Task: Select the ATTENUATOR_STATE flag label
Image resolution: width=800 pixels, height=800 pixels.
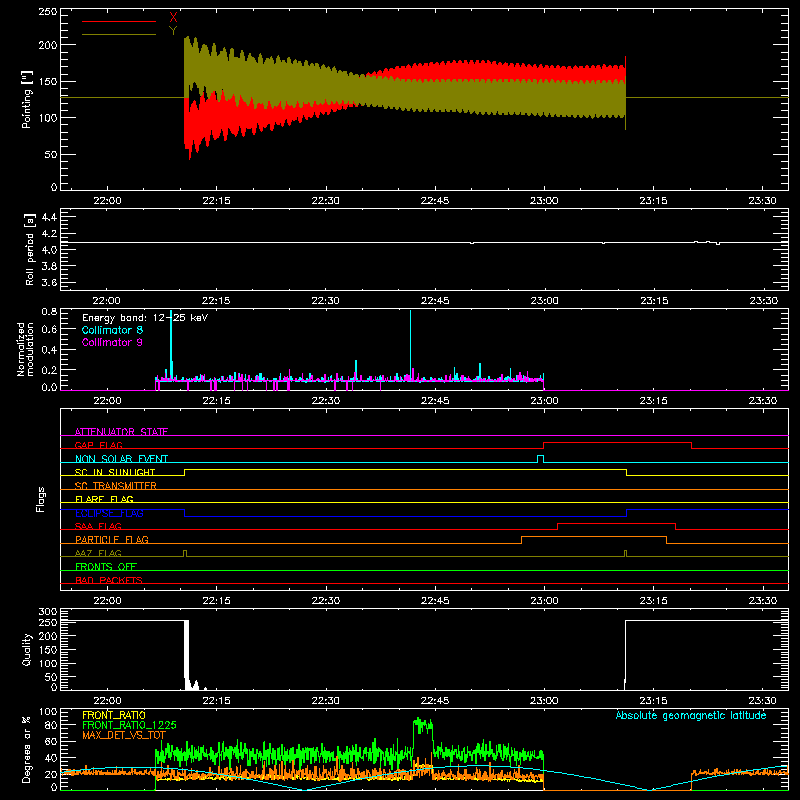Action: (x=121, y=432)
